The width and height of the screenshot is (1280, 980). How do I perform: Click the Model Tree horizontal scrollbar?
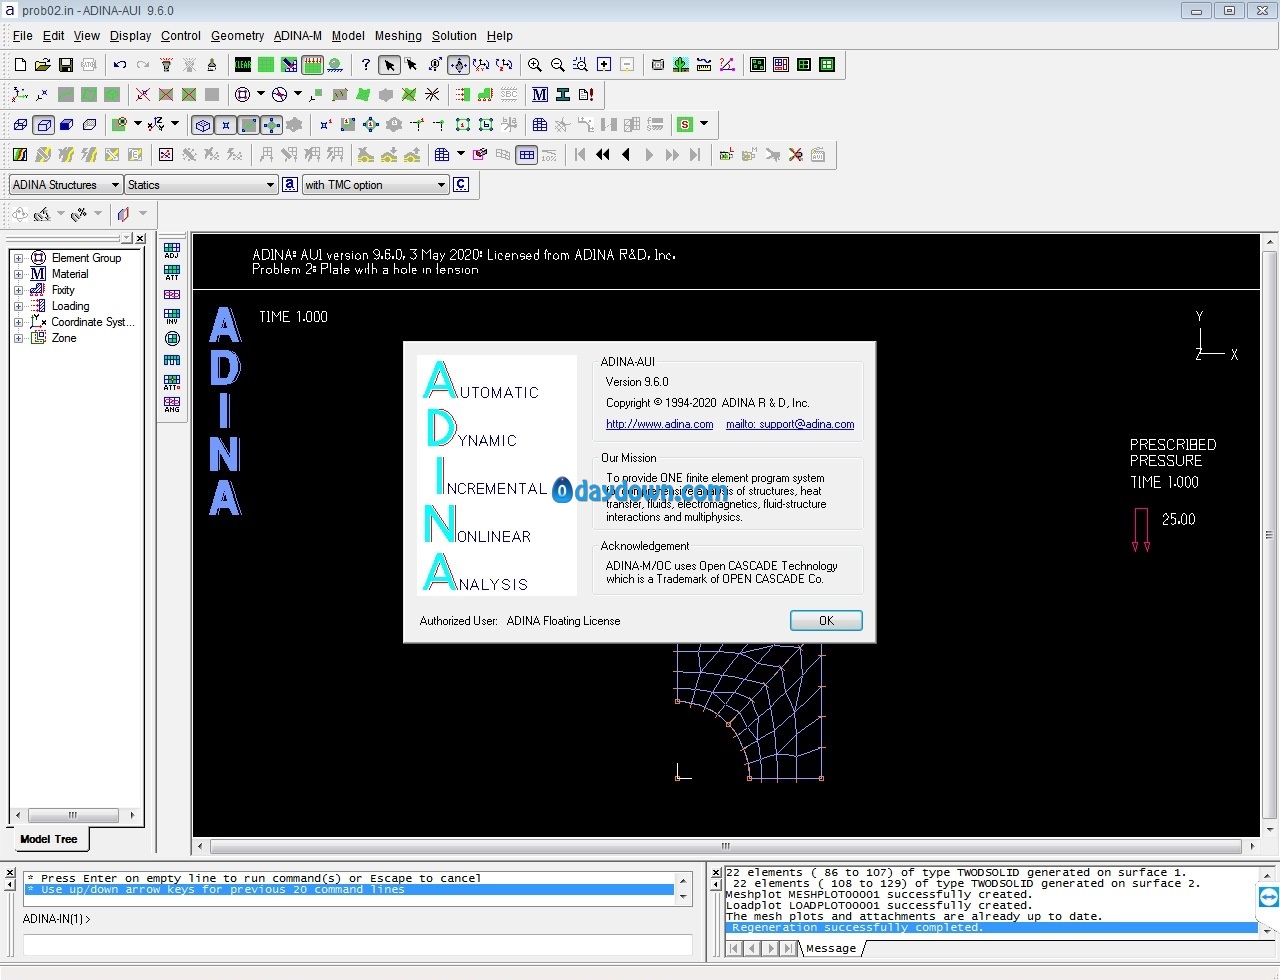coord(75,816)
